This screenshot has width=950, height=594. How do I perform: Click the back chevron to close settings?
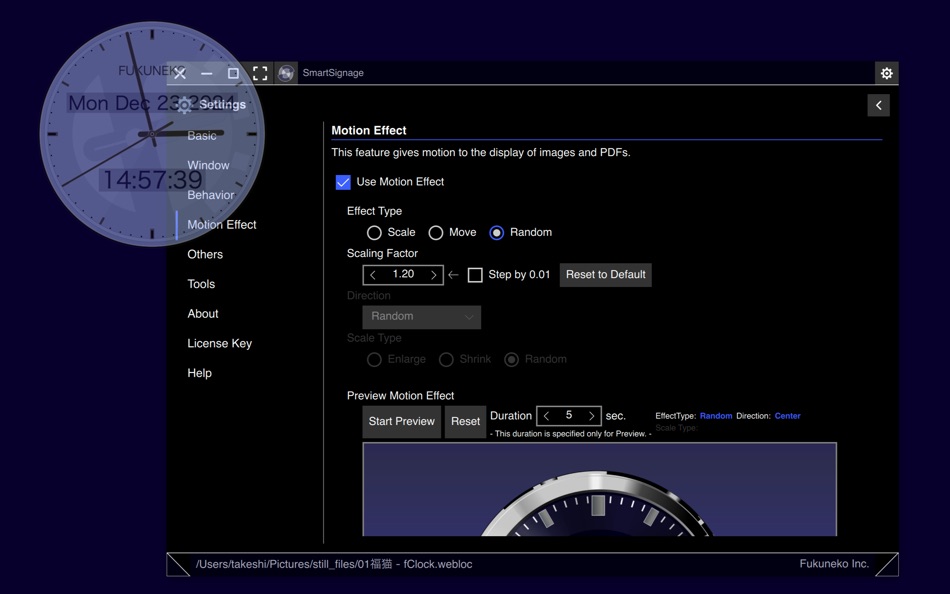tap(879, 105)
